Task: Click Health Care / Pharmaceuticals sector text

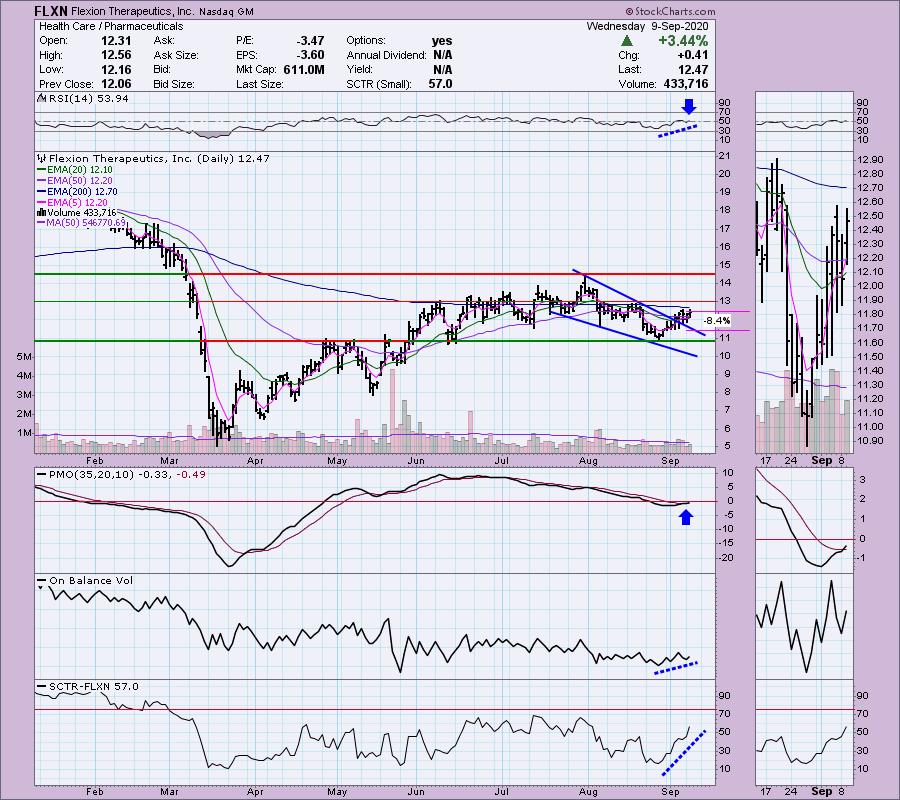Action: pos(111,26)
